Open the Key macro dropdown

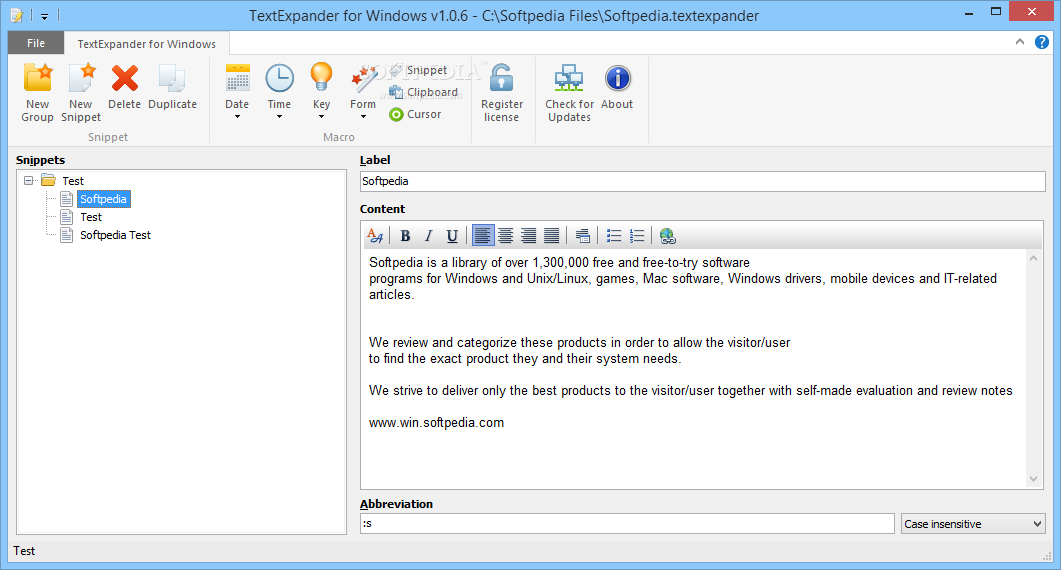[321, 91]
